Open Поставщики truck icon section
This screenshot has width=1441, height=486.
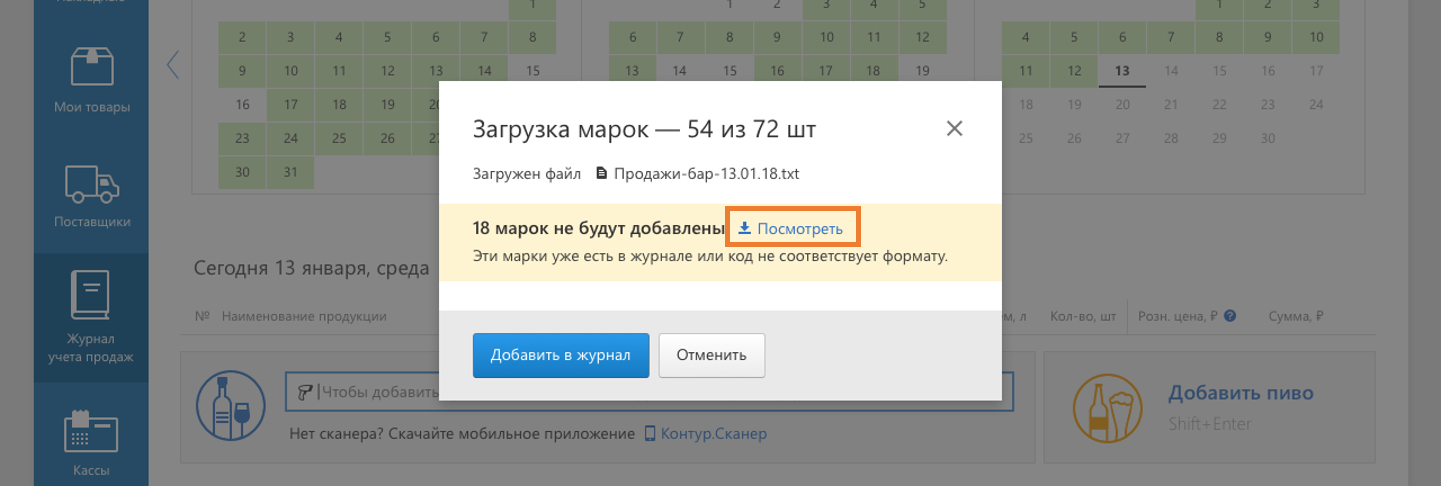92,195
